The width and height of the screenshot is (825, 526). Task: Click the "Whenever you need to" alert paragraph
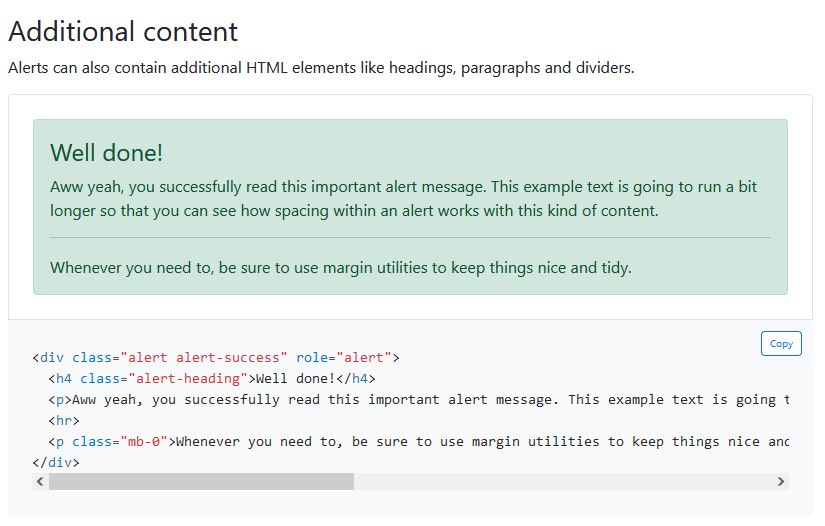[x=340, y=268]
